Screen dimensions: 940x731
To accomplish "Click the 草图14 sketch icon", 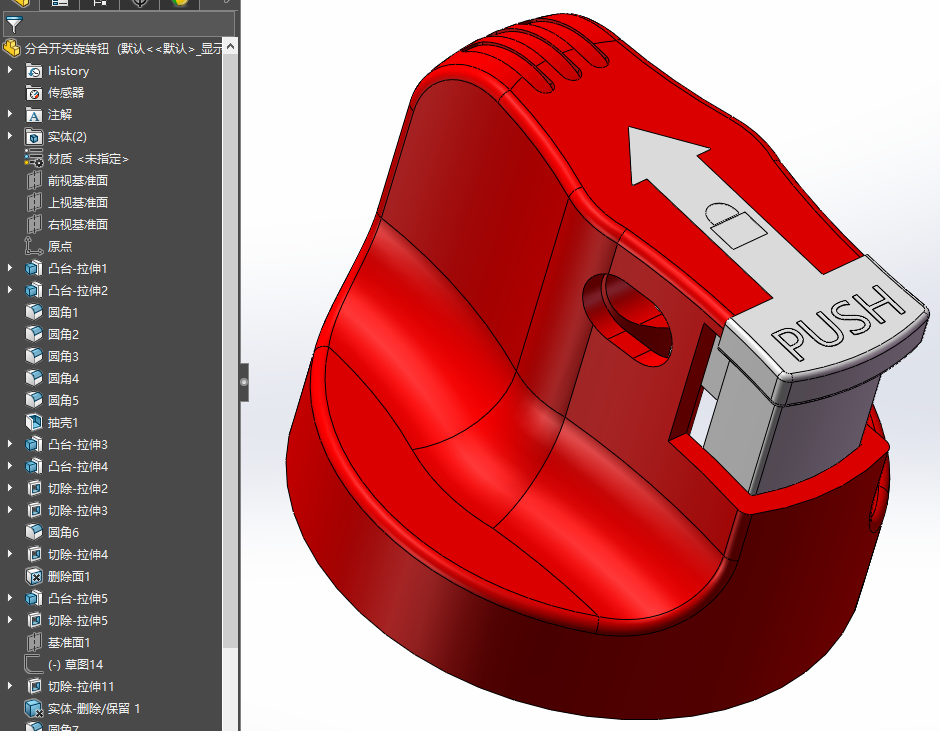I will click(34, 664).
